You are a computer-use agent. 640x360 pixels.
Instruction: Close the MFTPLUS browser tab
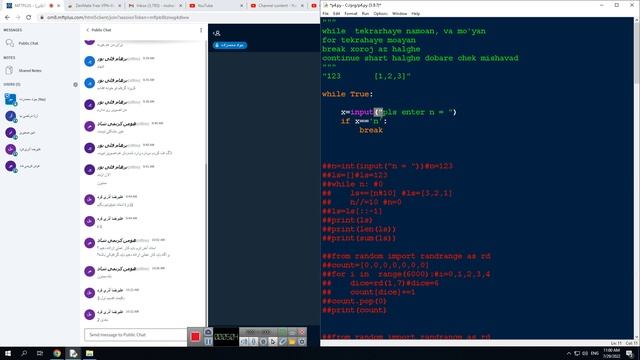tap(58, 6)
